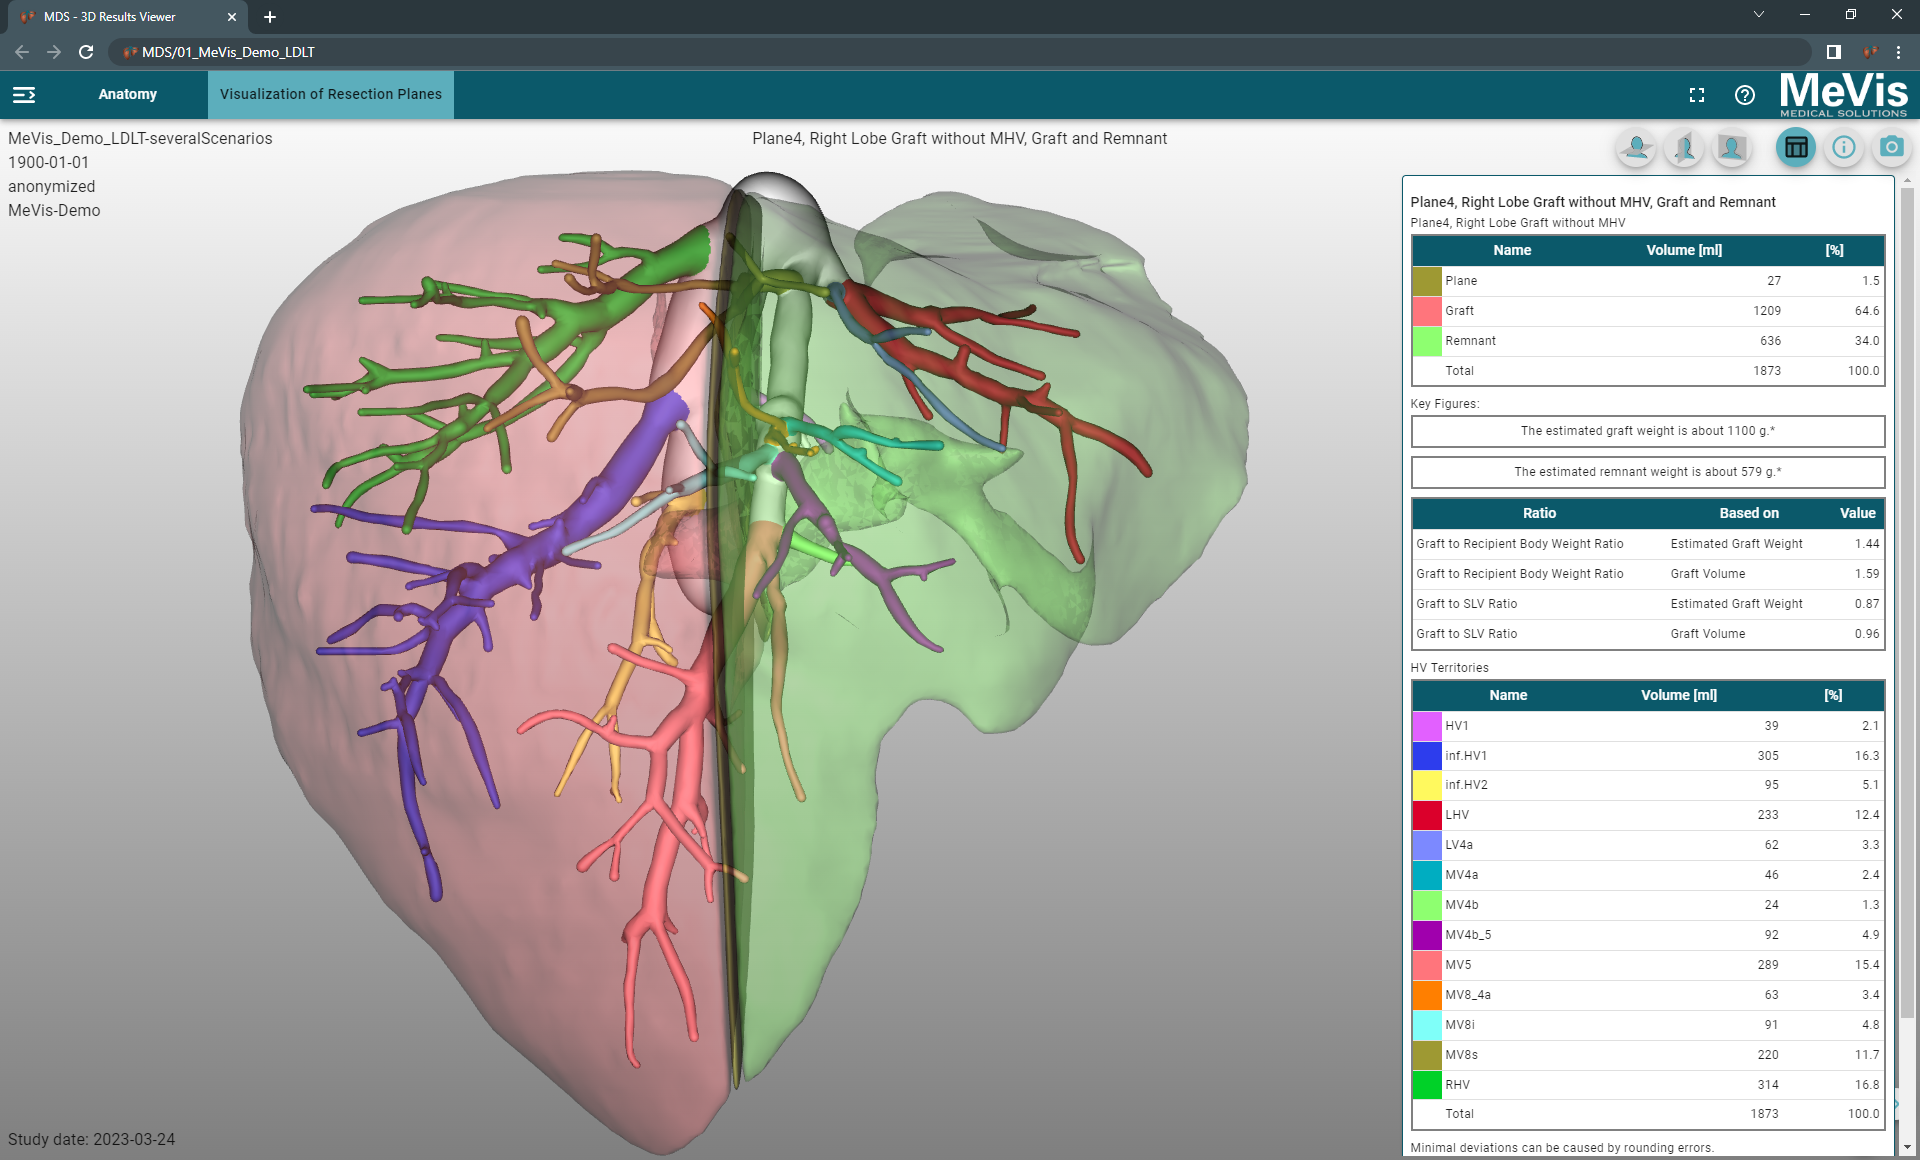Click Graft to SLV Ratio value 0.96
This screenshot has height=1160, width=1920.
click(1867, 634)
